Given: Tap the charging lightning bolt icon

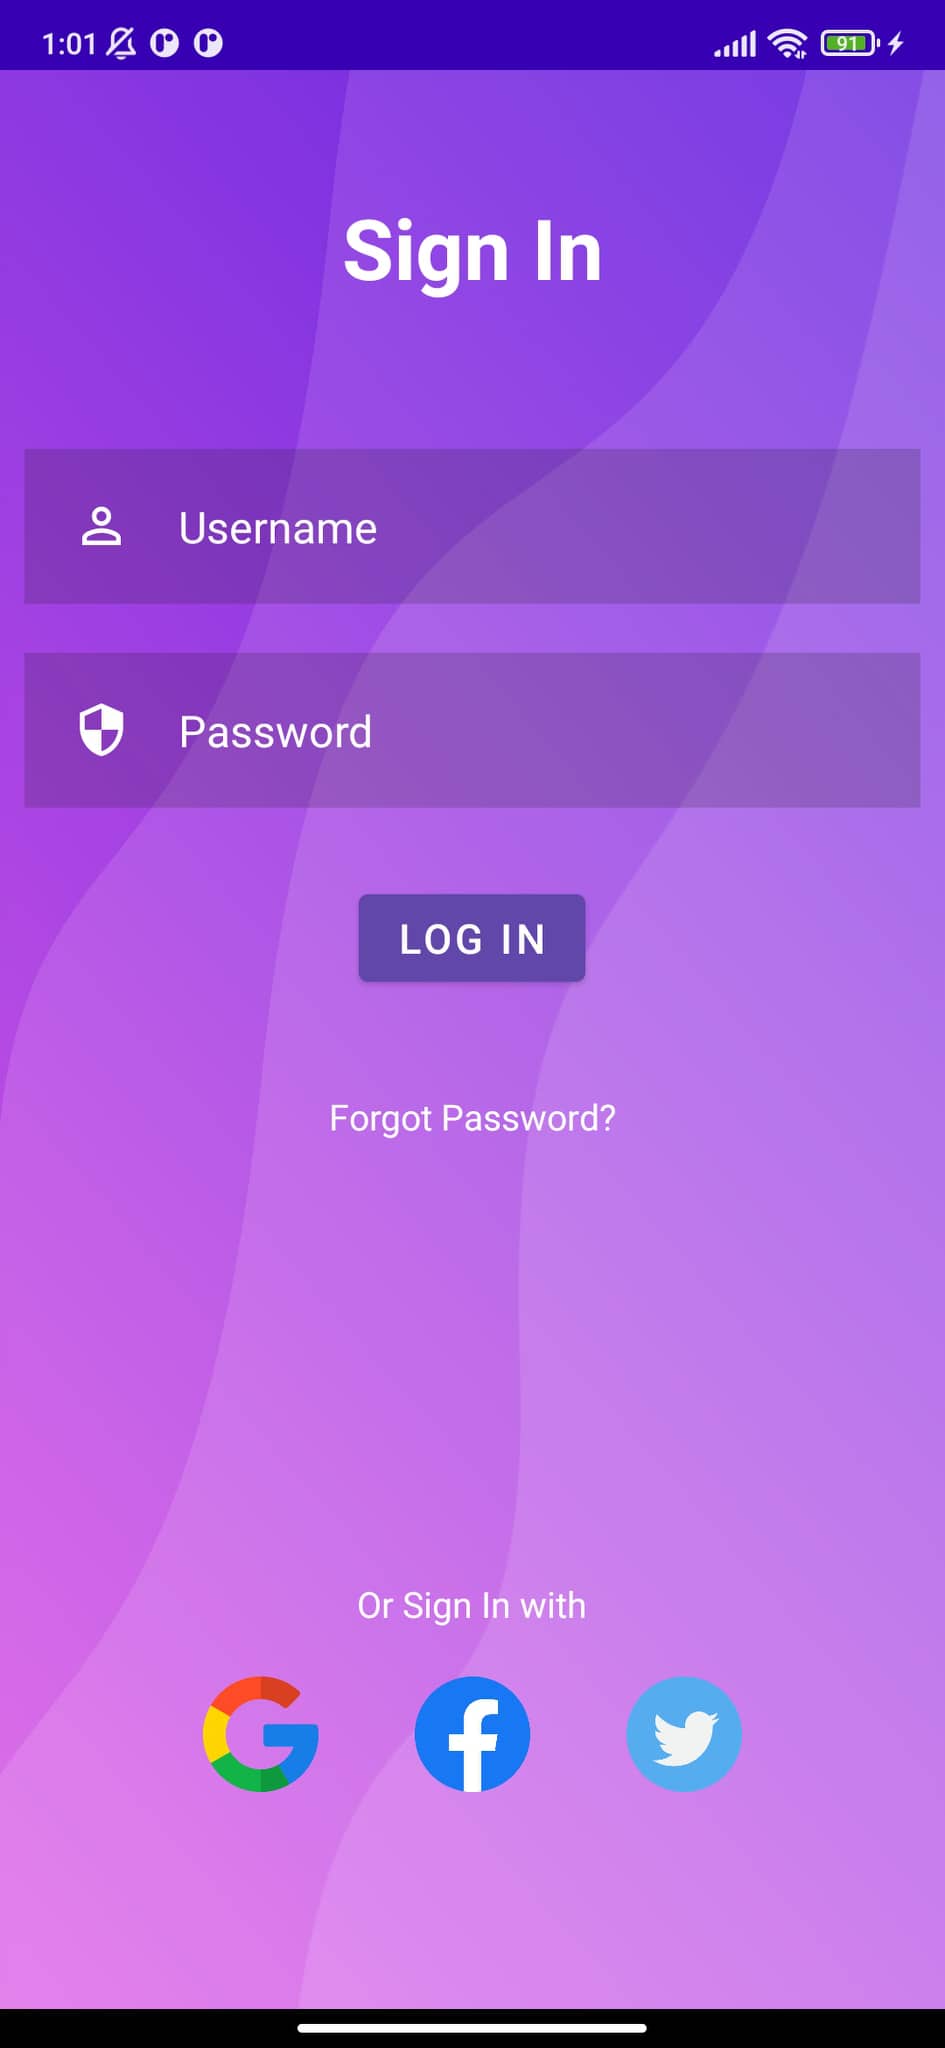Looking at the screenshot, I should (896, 43).
